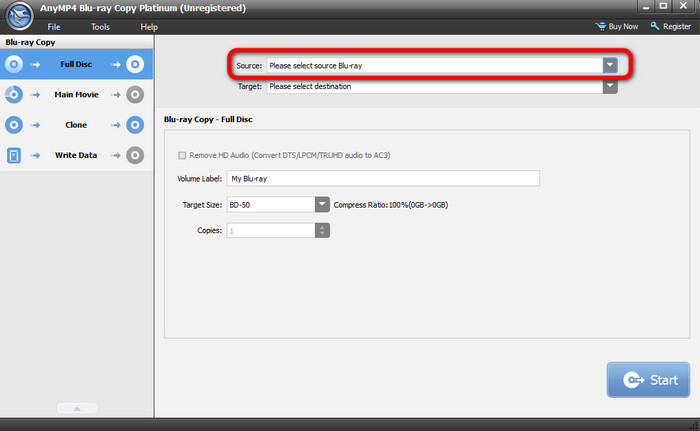Click the AnyMP4 application logo icon
This screenshot has width=700, height=431.
19,16
